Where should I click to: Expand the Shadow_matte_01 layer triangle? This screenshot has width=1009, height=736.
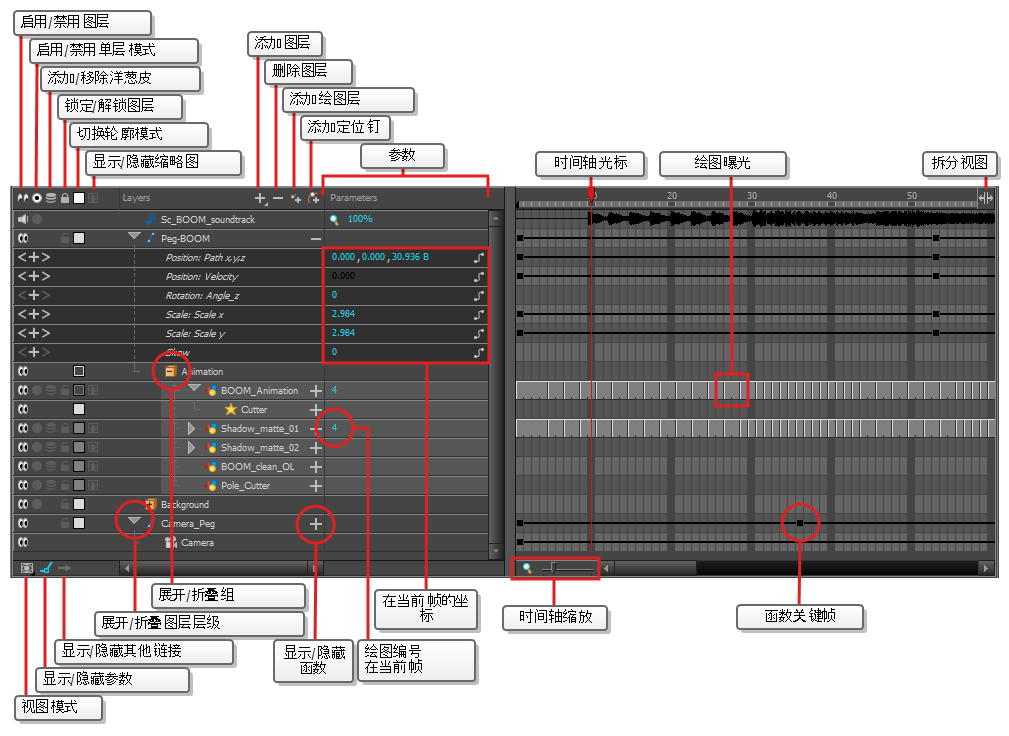click(192, 429)
